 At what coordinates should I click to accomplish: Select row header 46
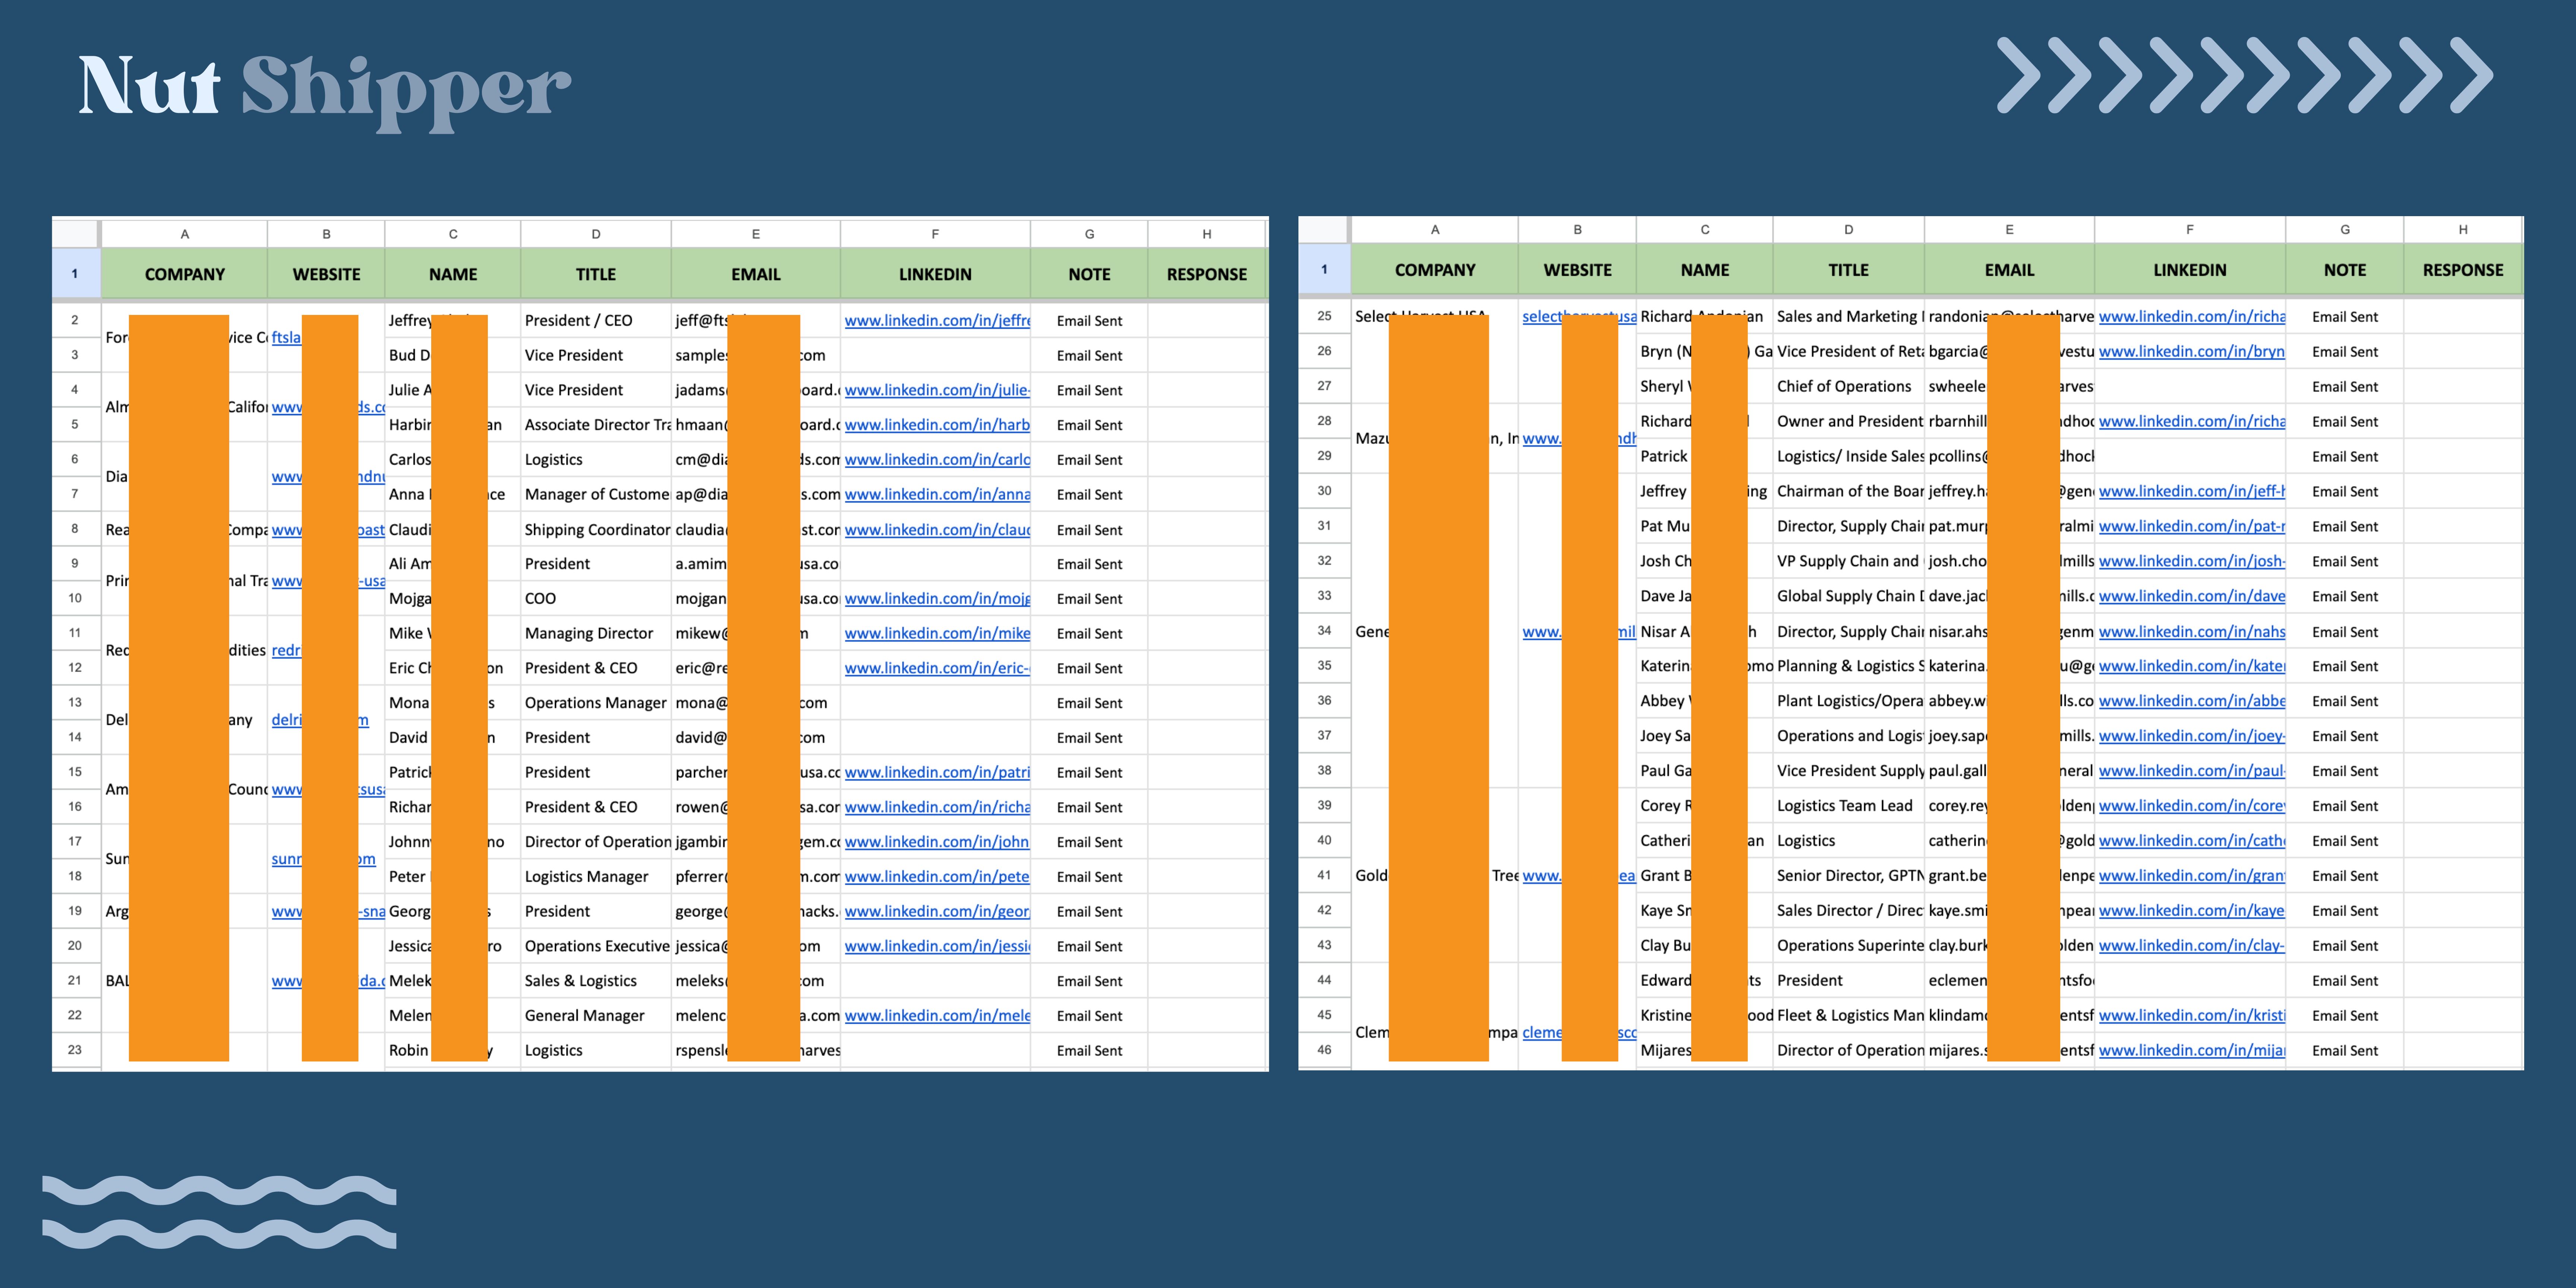[1324, 1050]
